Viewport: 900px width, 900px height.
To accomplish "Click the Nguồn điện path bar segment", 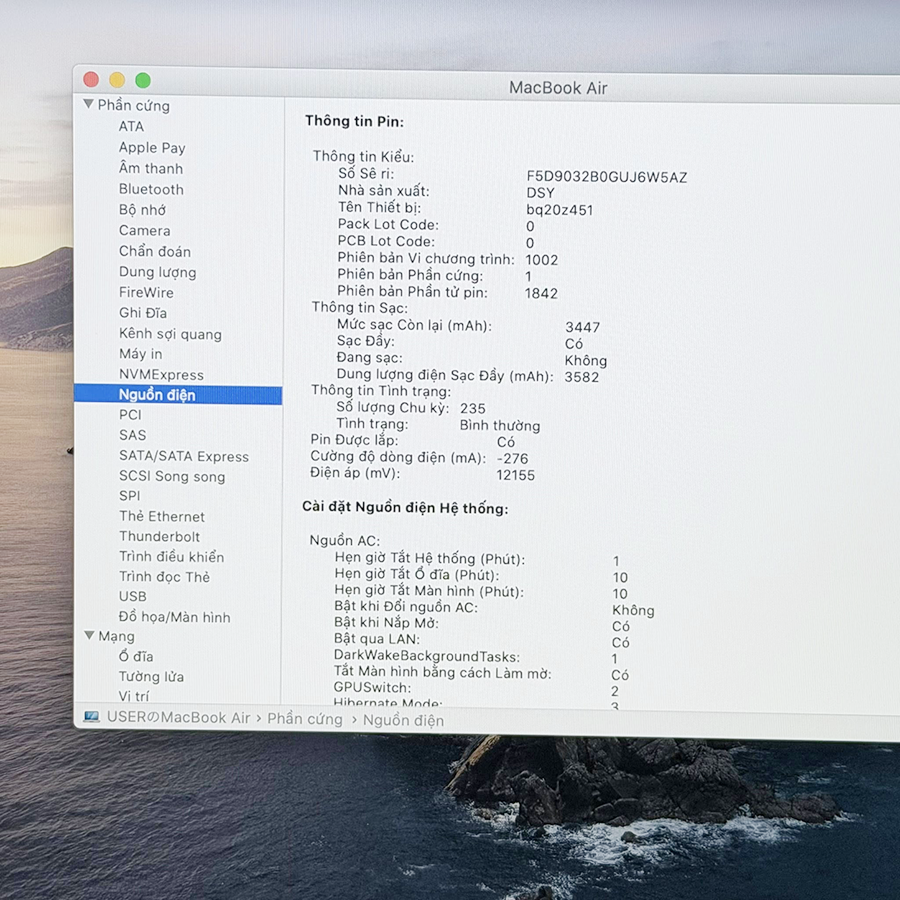I will pyautogui.click(x=403, y=720).
